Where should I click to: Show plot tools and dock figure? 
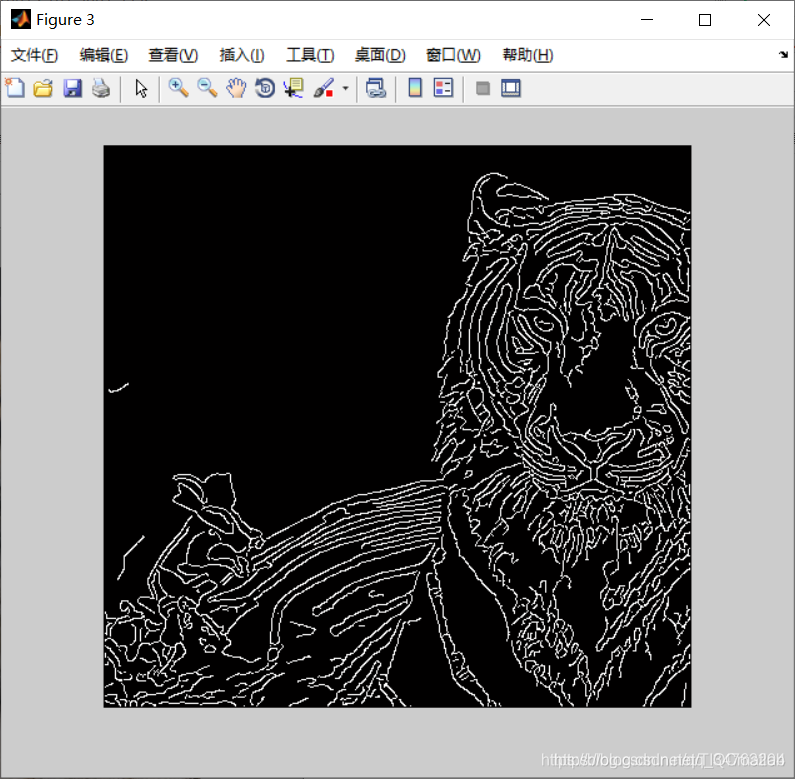coord(511,88)
